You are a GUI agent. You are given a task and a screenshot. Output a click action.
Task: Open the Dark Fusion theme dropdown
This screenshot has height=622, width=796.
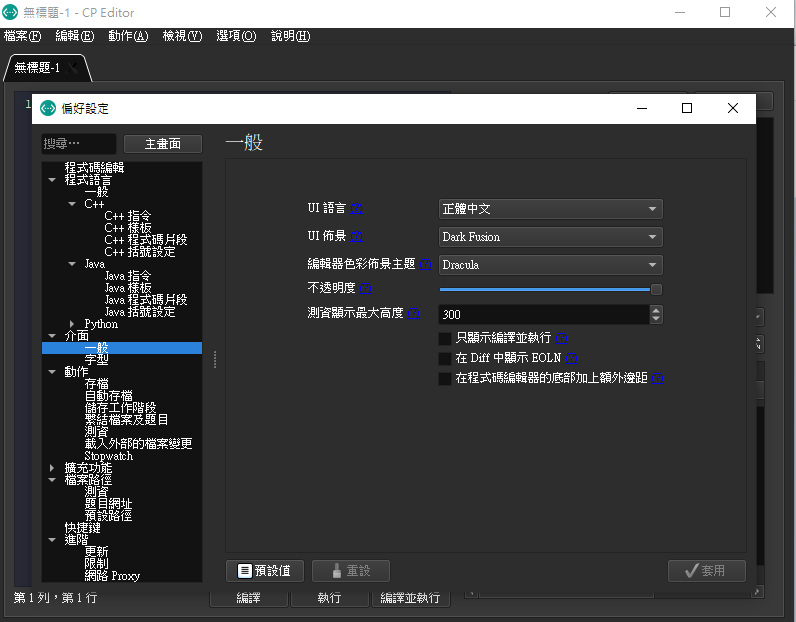point(550,237)
